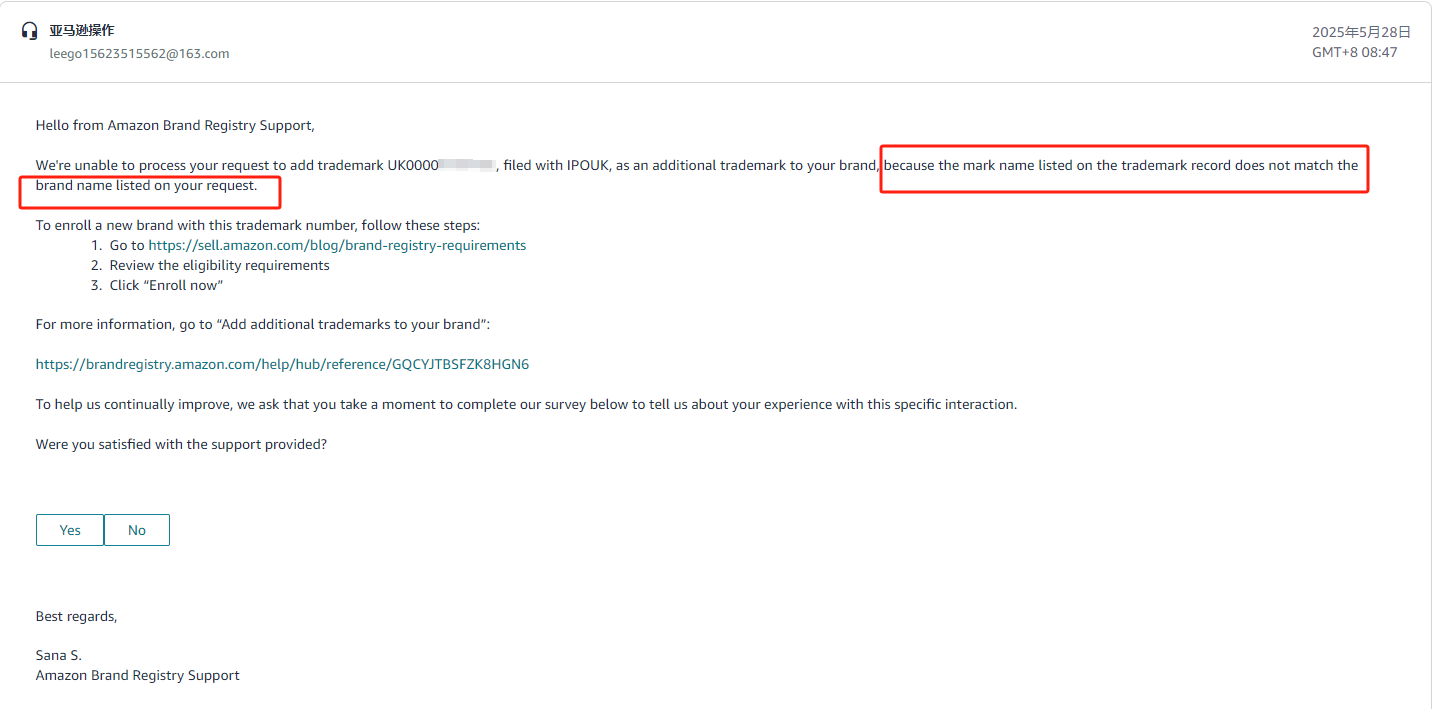Click "Were you satisfied with the support provided?"

pos(181,444)
